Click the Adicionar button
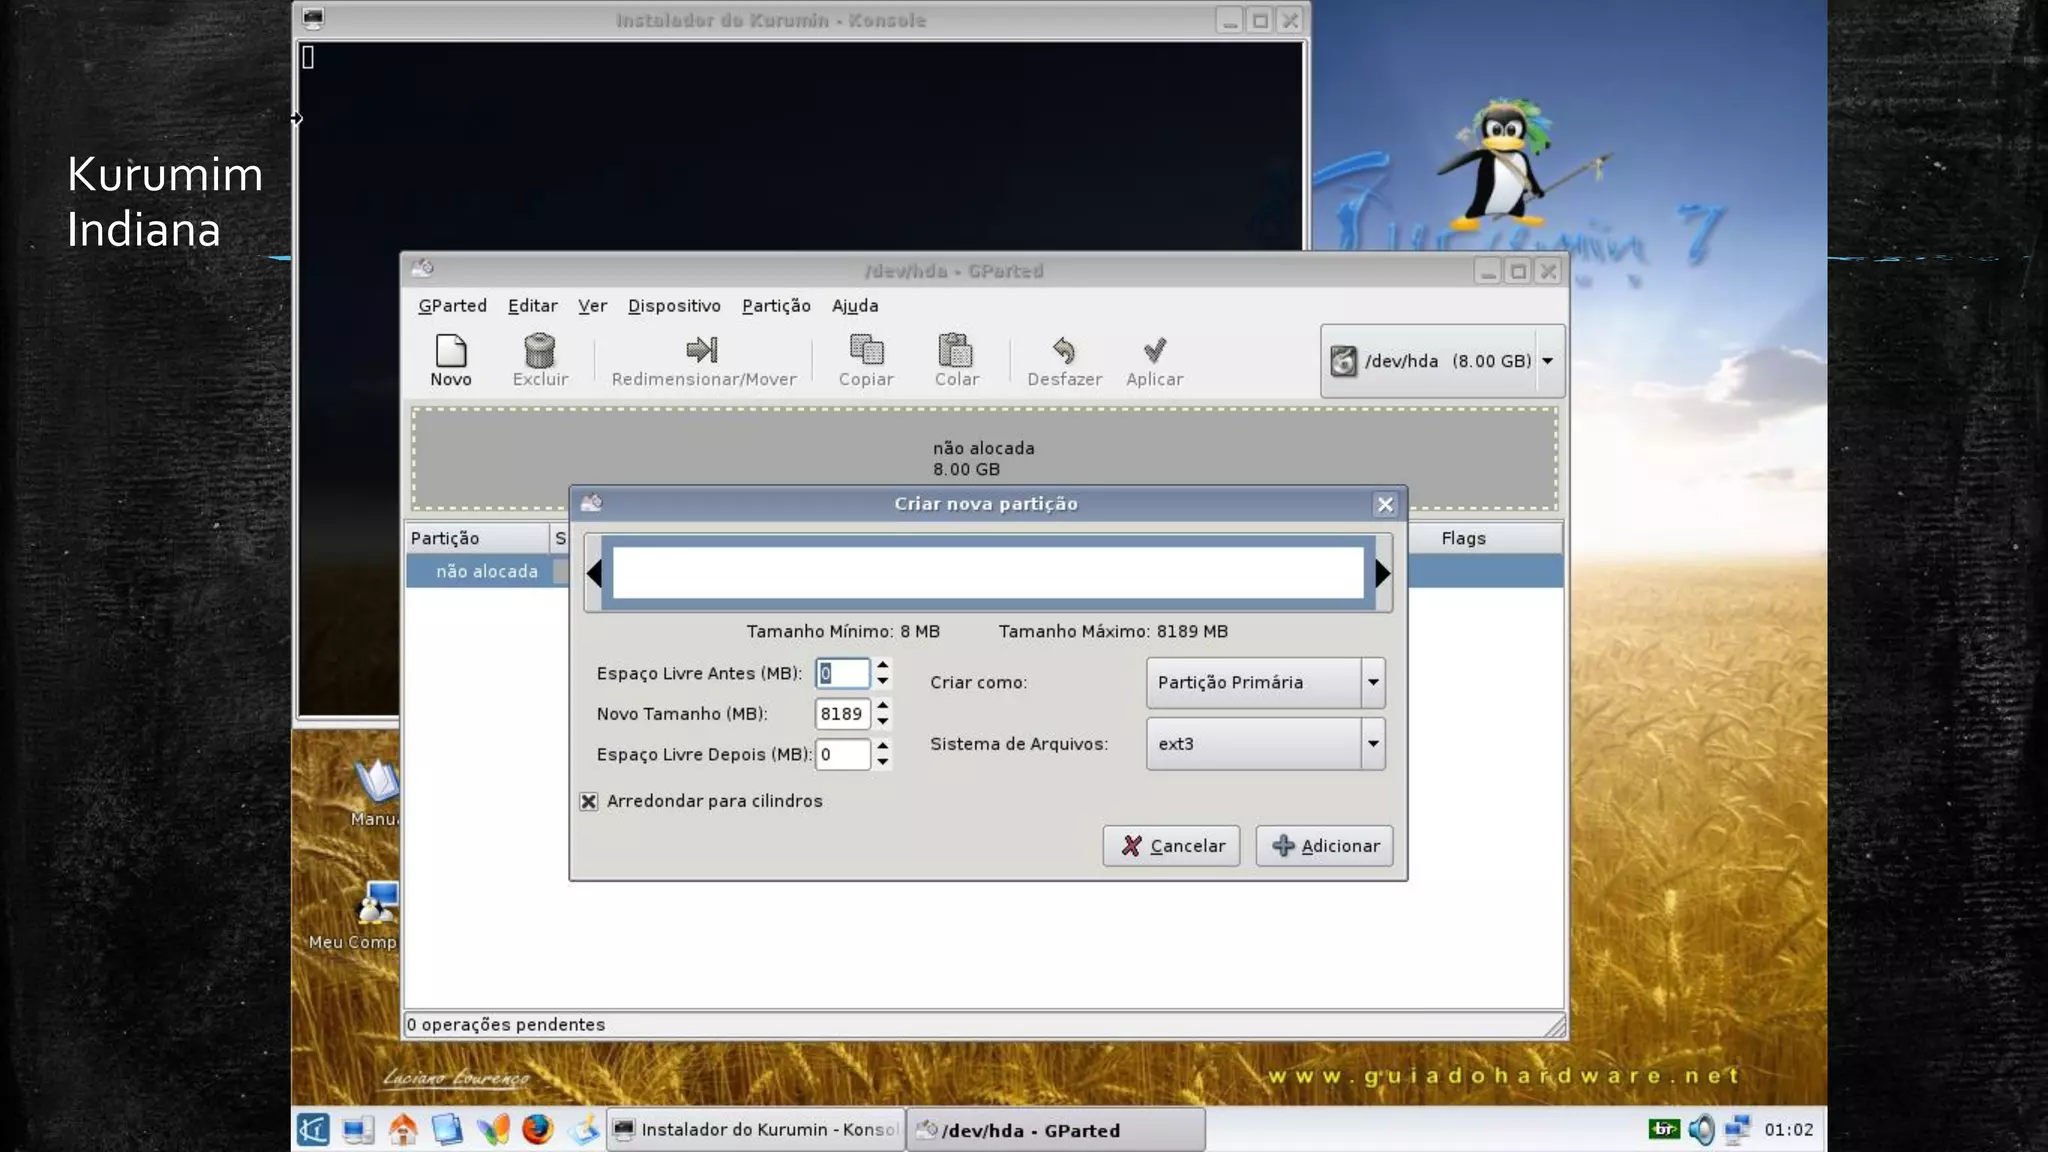2048x1152 pixels. [x=1325, y=846]
